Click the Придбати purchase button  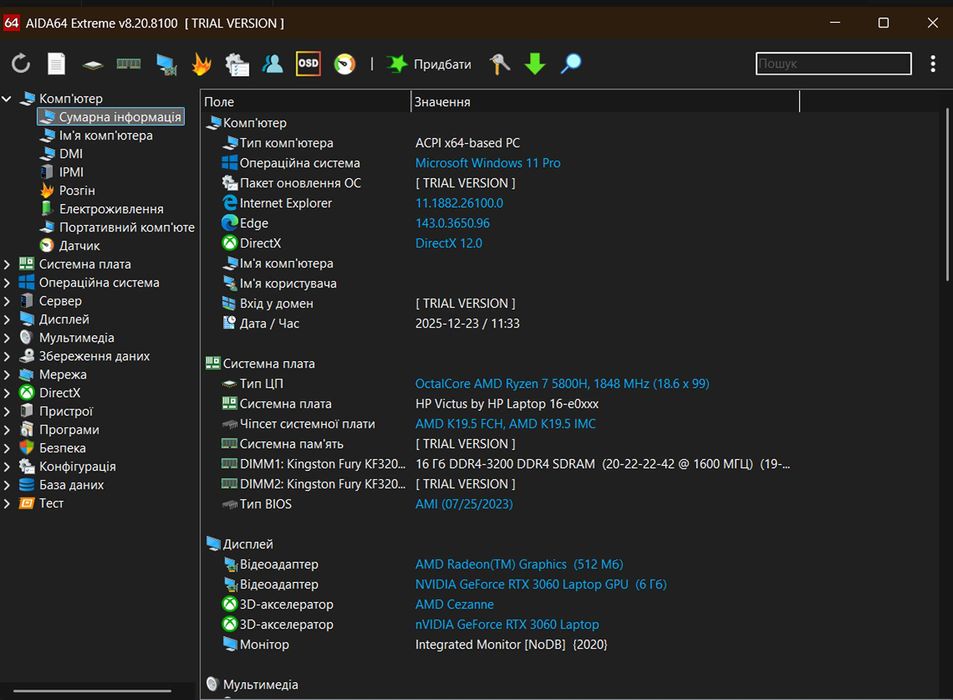pos(429,64)
